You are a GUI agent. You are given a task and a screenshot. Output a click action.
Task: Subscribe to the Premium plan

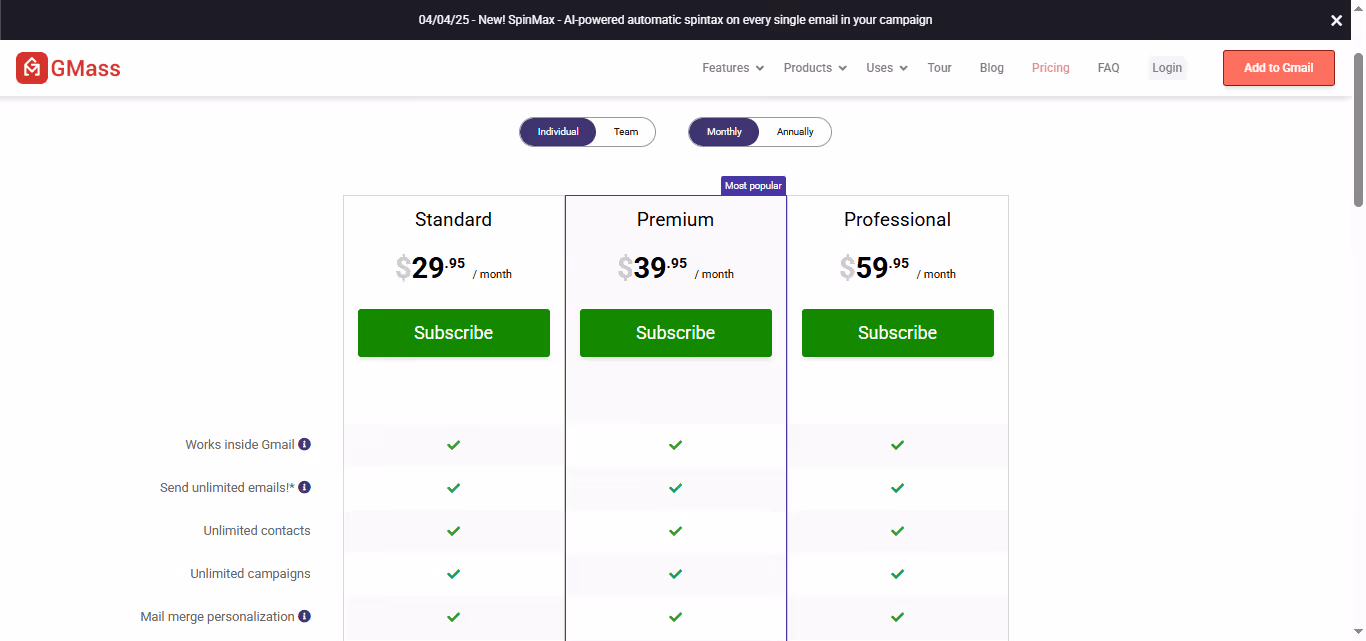(x=676, y=333)
